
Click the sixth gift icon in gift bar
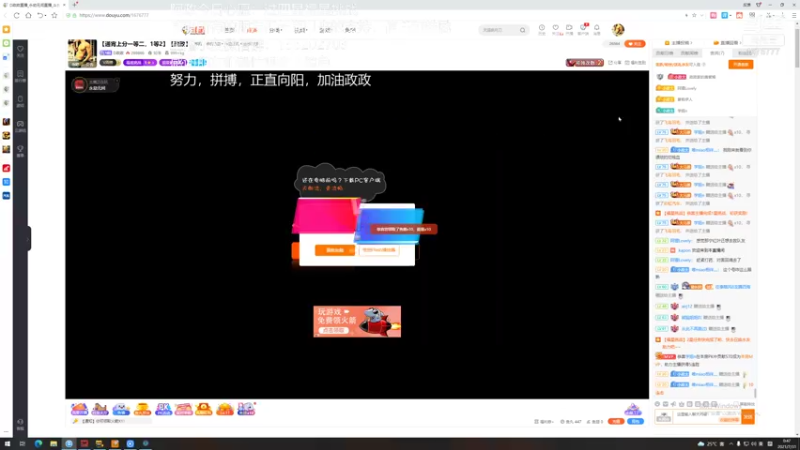pyautogui.click(x=183, y=409)
